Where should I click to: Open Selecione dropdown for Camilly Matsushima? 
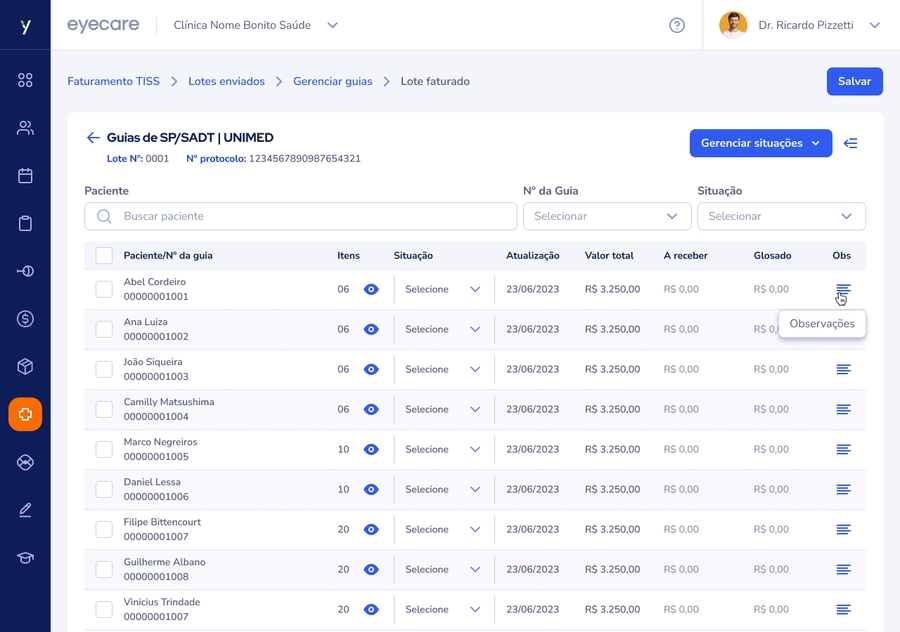(x=443, y=409)
